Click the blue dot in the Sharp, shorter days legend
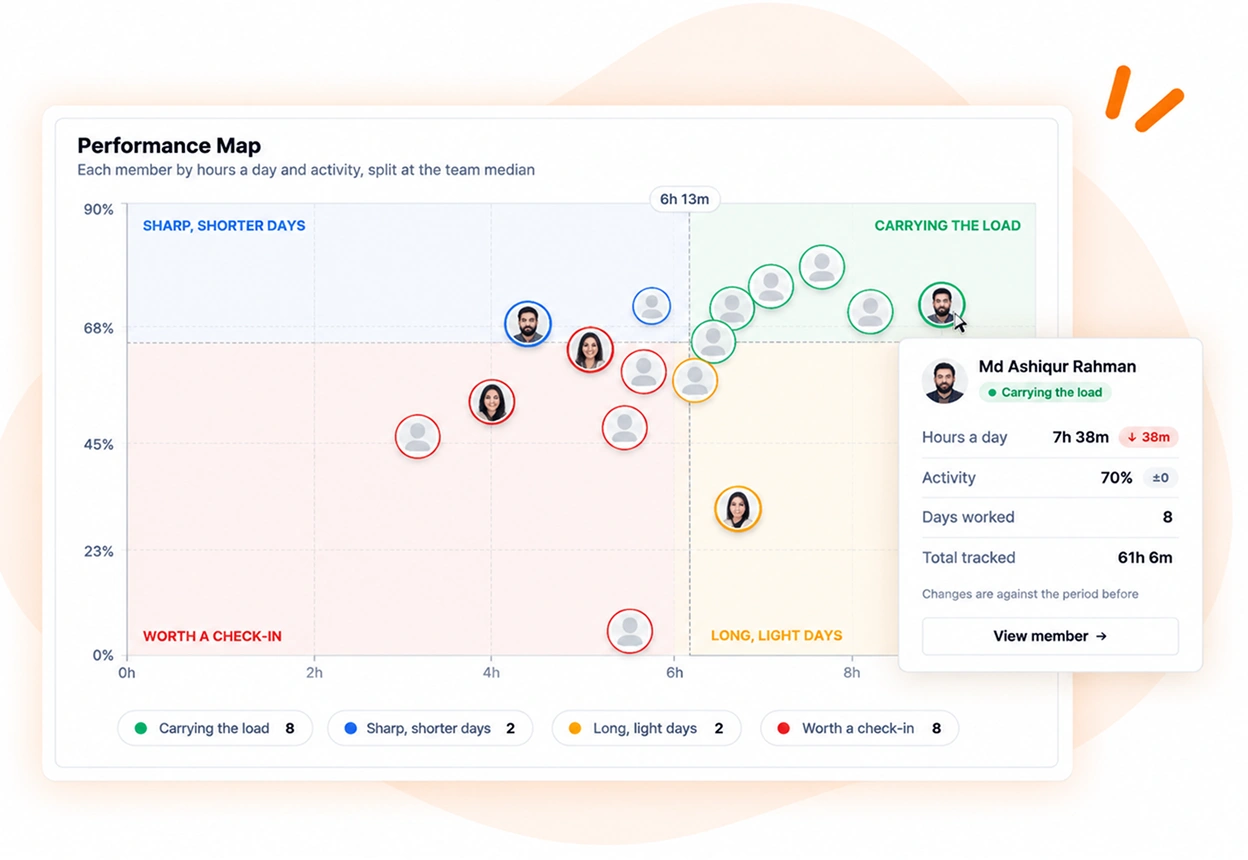1248x860 pixels. 350,728
